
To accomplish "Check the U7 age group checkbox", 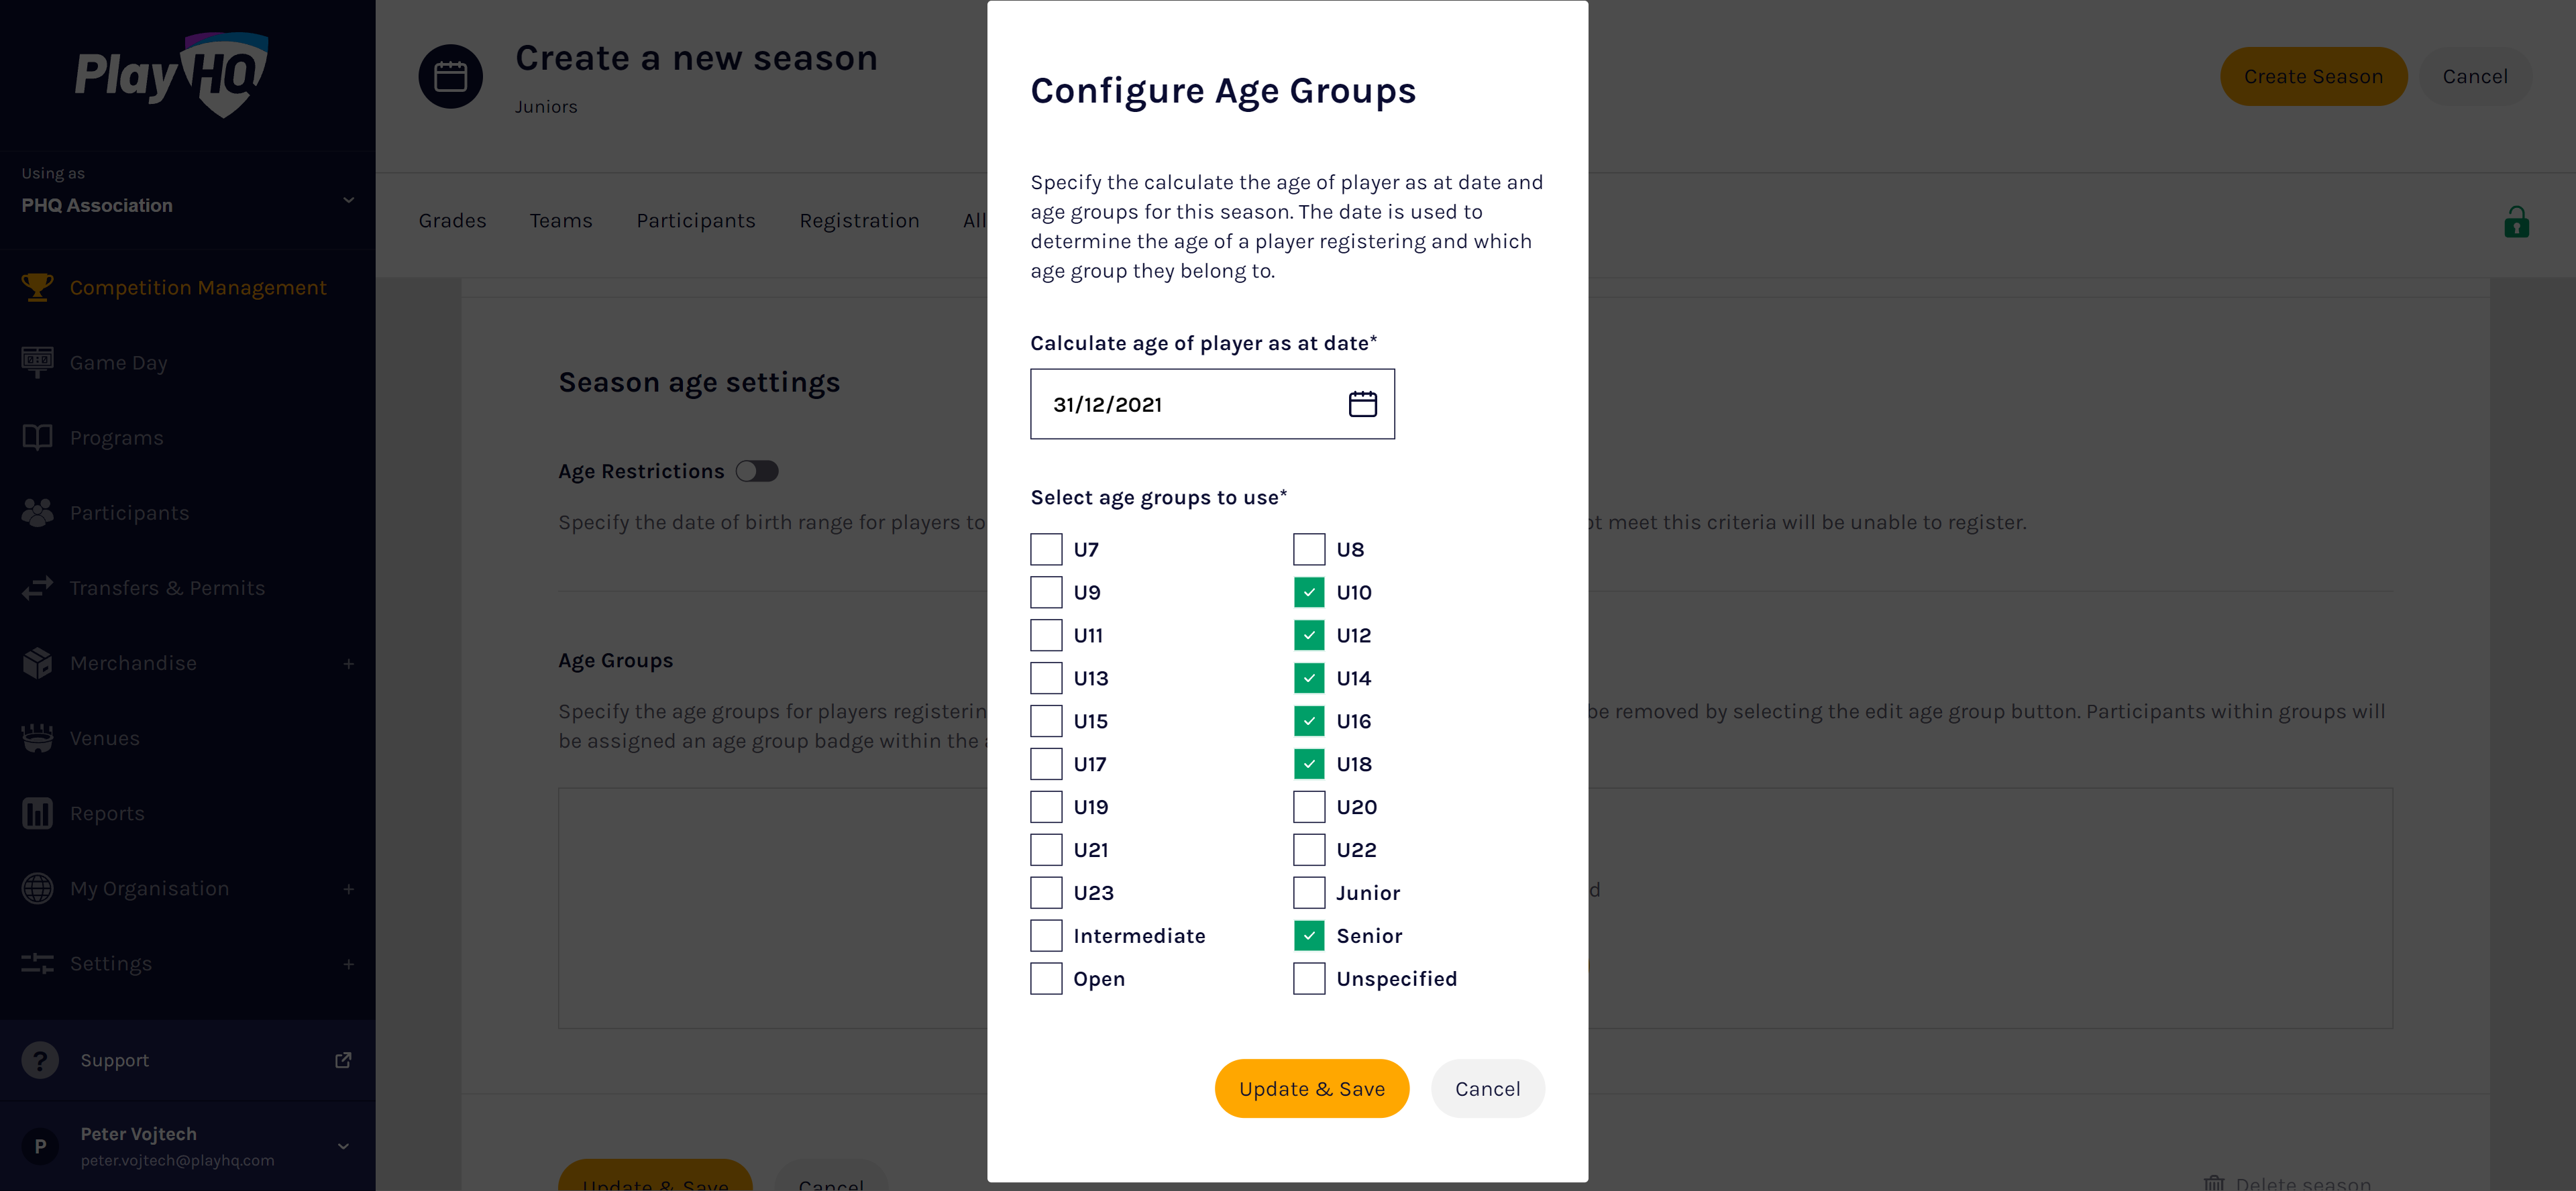I will (1046, 549).
